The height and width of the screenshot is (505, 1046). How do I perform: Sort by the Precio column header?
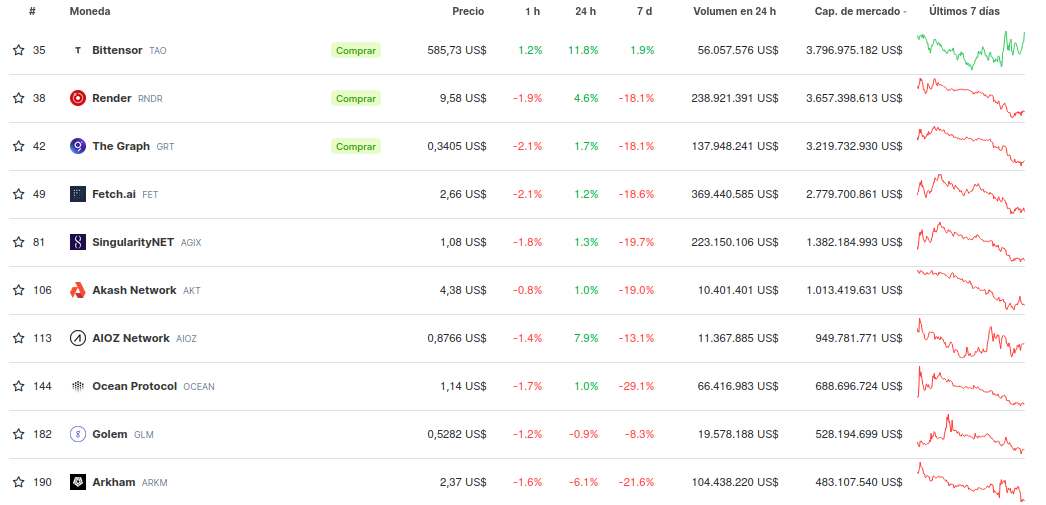coord(468,11)
